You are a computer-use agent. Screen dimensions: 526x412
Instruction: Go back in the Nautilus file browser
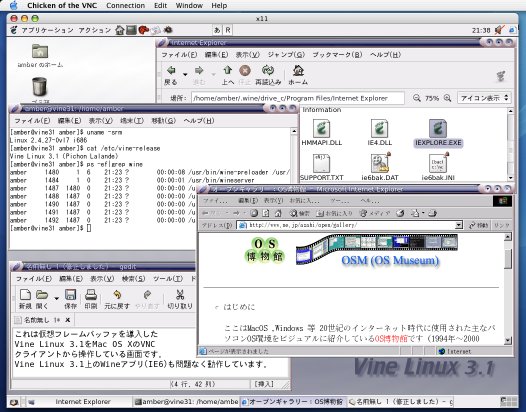(171, 75)
